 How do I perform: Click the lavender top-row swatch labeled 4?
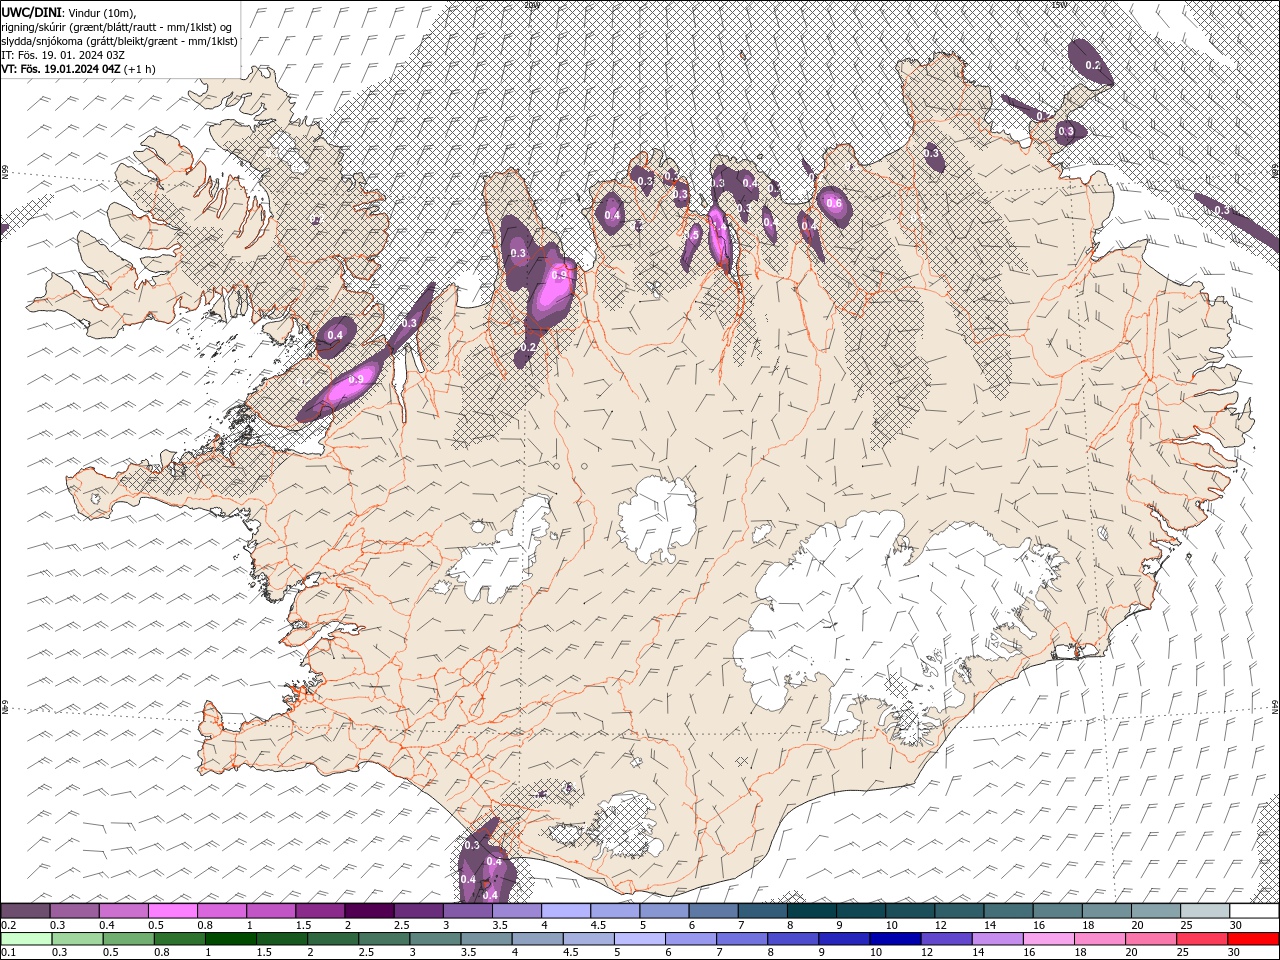coord(565,911)
